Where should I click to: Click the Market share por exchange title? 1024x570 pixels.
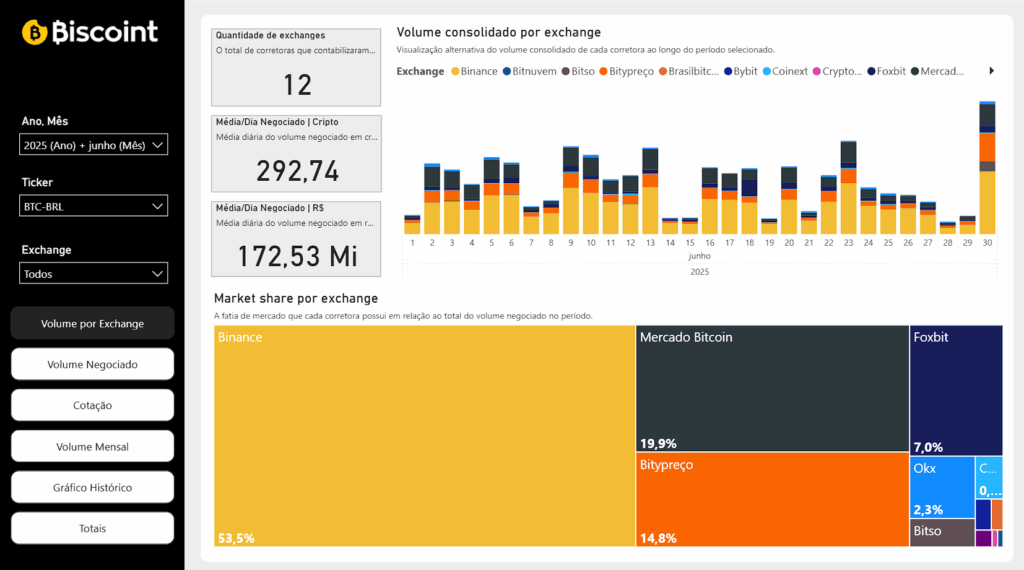click(296, 298)
